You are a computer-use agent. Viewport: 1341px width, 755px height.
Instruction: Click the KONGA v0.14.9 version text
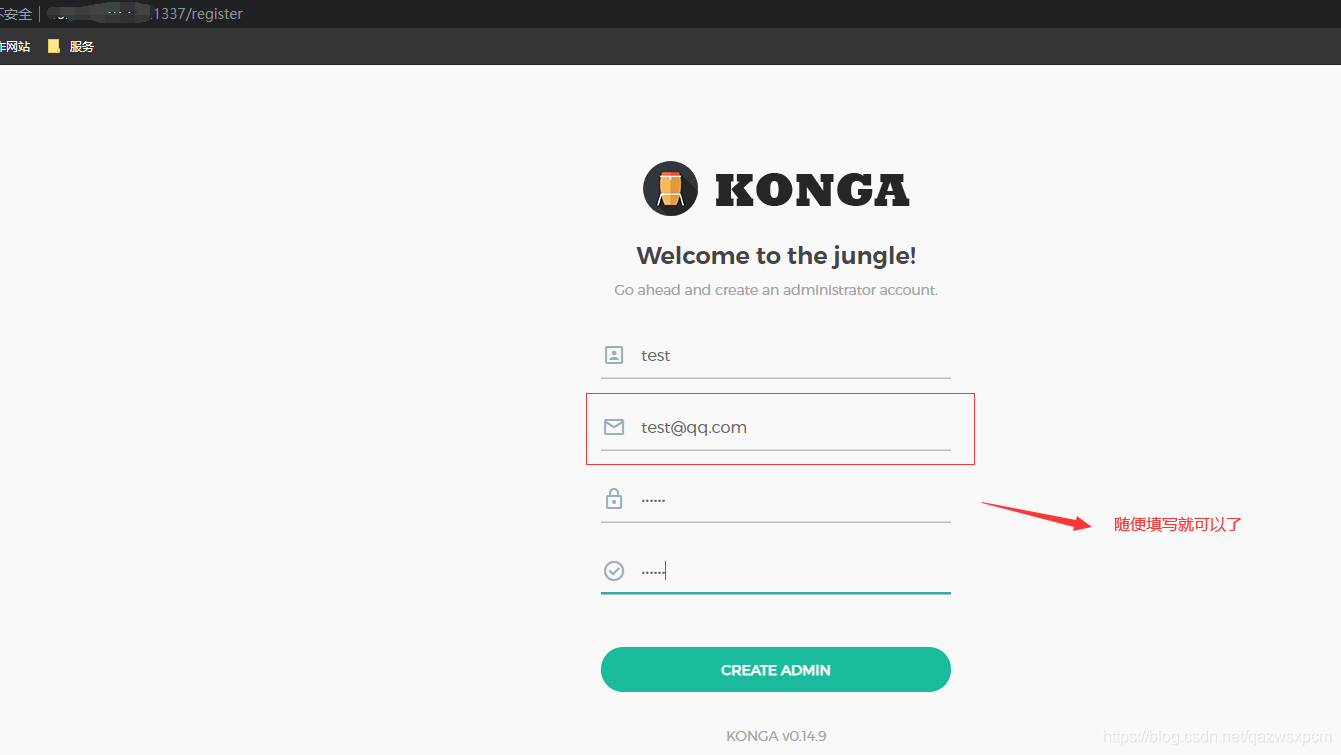tap(776, 736)
